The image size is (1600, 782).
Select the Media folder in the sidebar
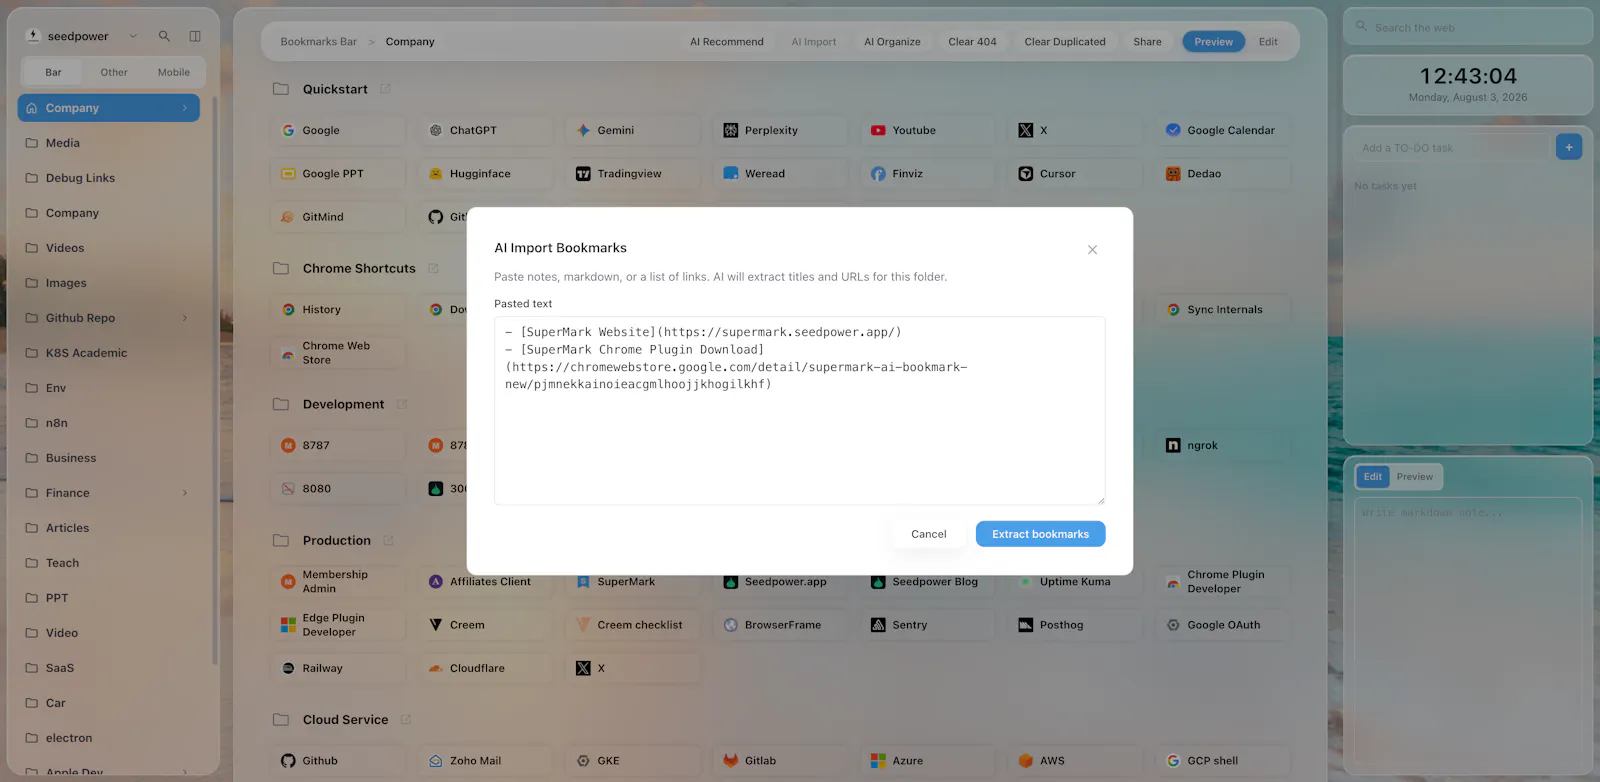pyautogui.click(x=108, y=143)
